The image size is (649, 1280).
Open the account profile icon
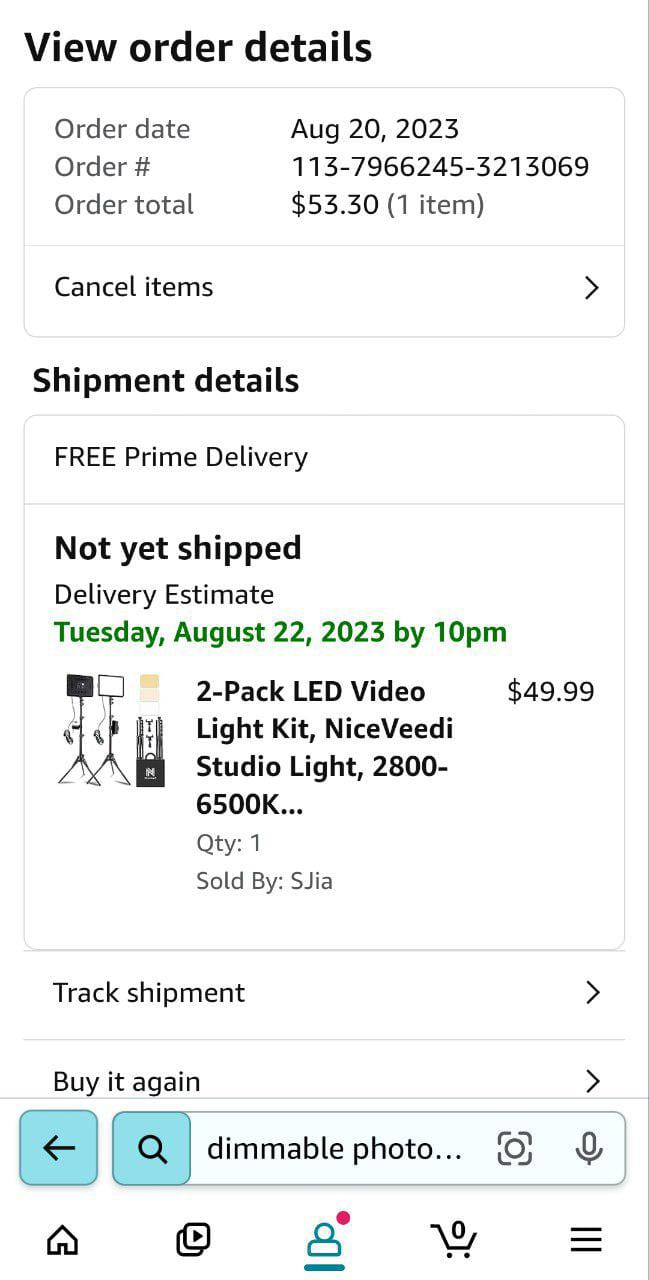[x=324, y=1240]
